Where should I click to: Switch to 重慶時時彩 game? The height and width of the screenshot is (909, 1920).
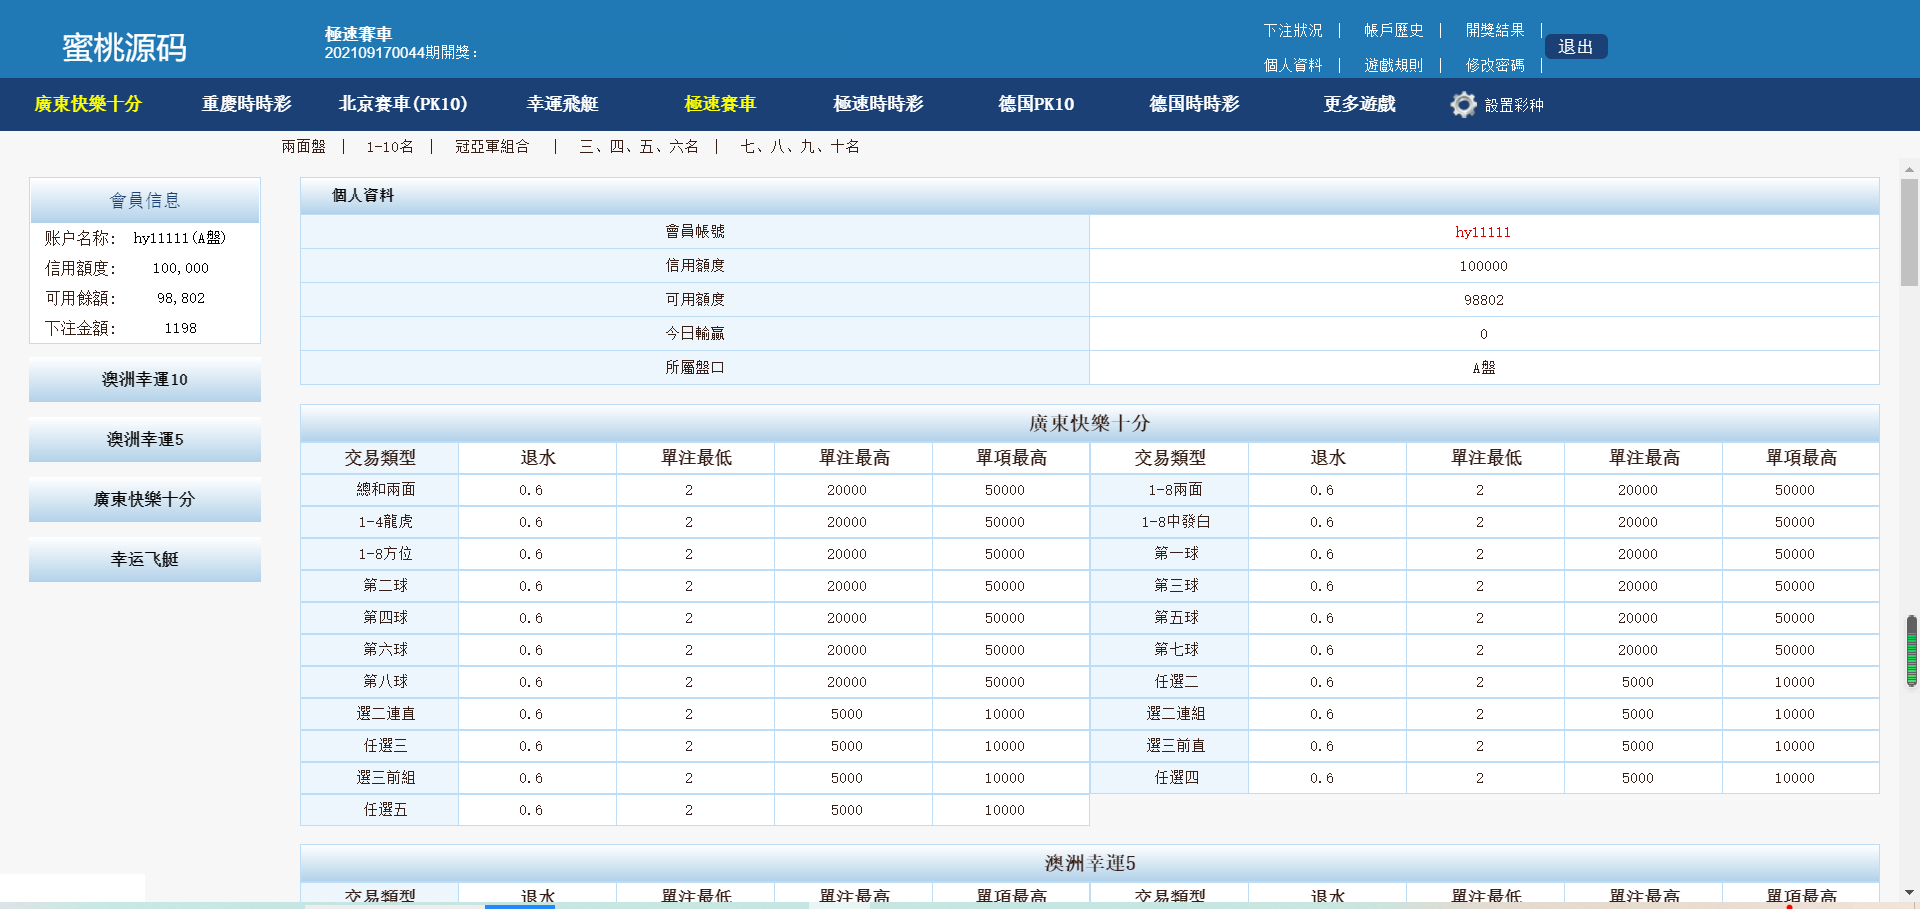[246, 104]
